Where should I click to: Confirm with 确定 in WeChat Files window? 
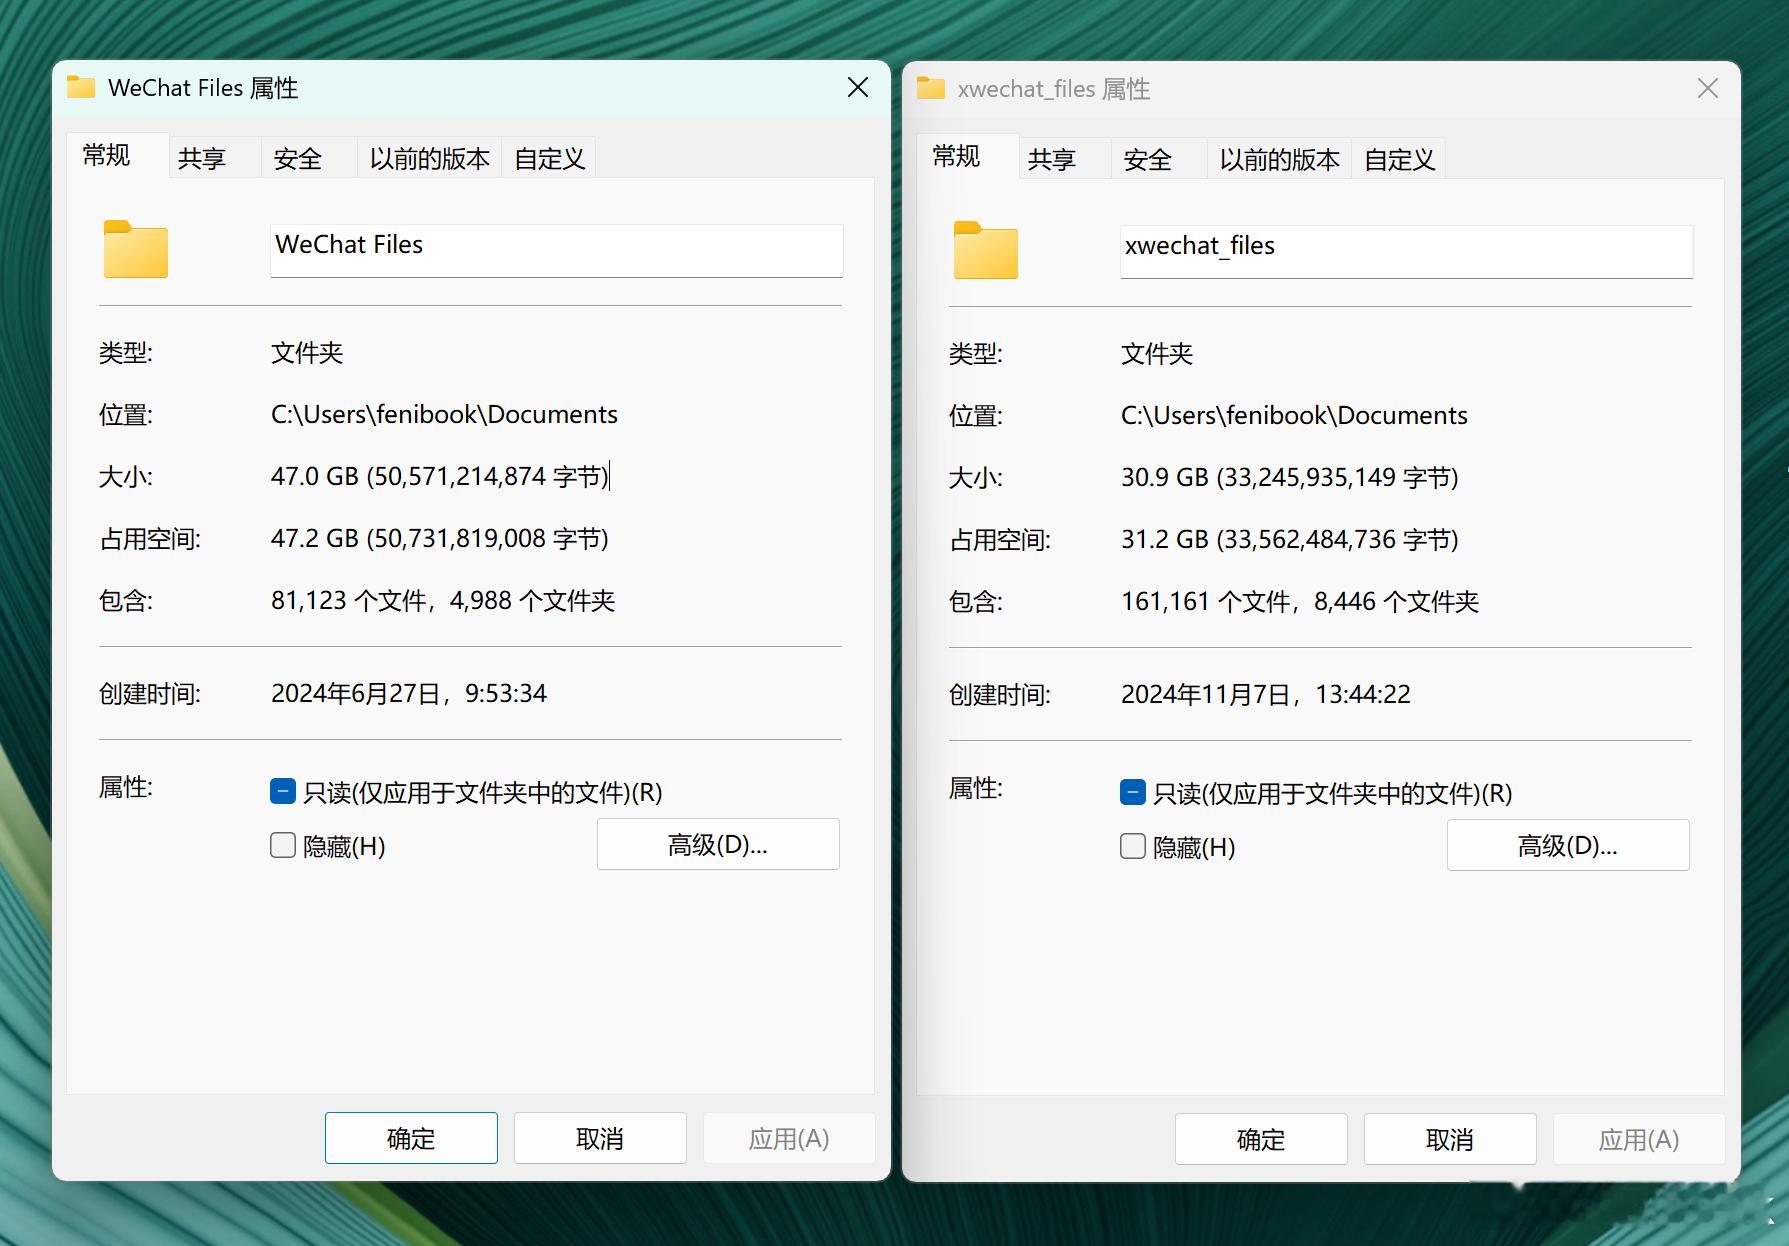pyautogui.click(x=411, y=1138)
